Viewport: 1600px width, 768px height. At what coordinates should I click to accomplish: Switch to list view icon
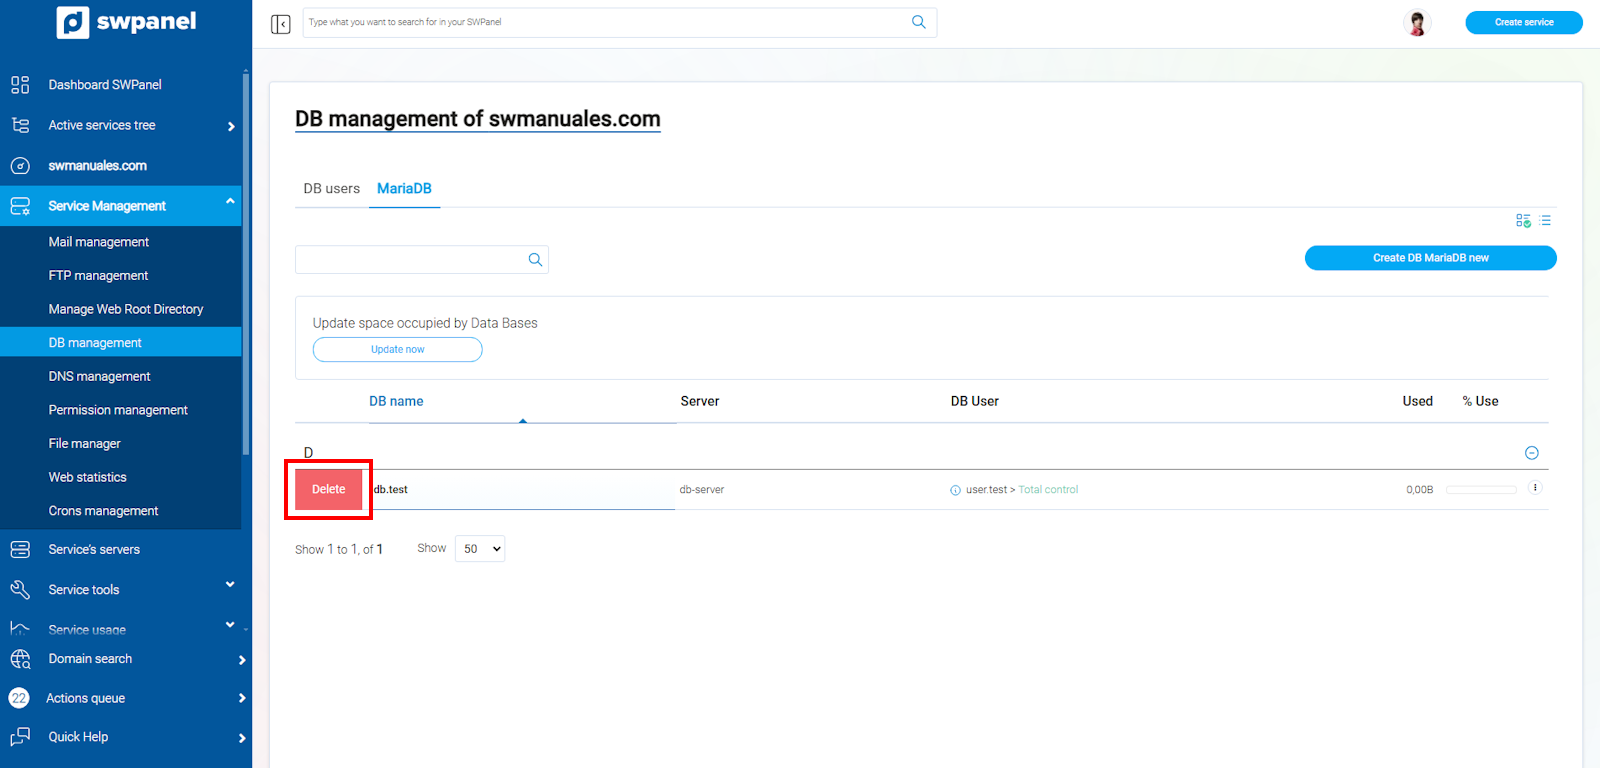tap(1545, 220)
